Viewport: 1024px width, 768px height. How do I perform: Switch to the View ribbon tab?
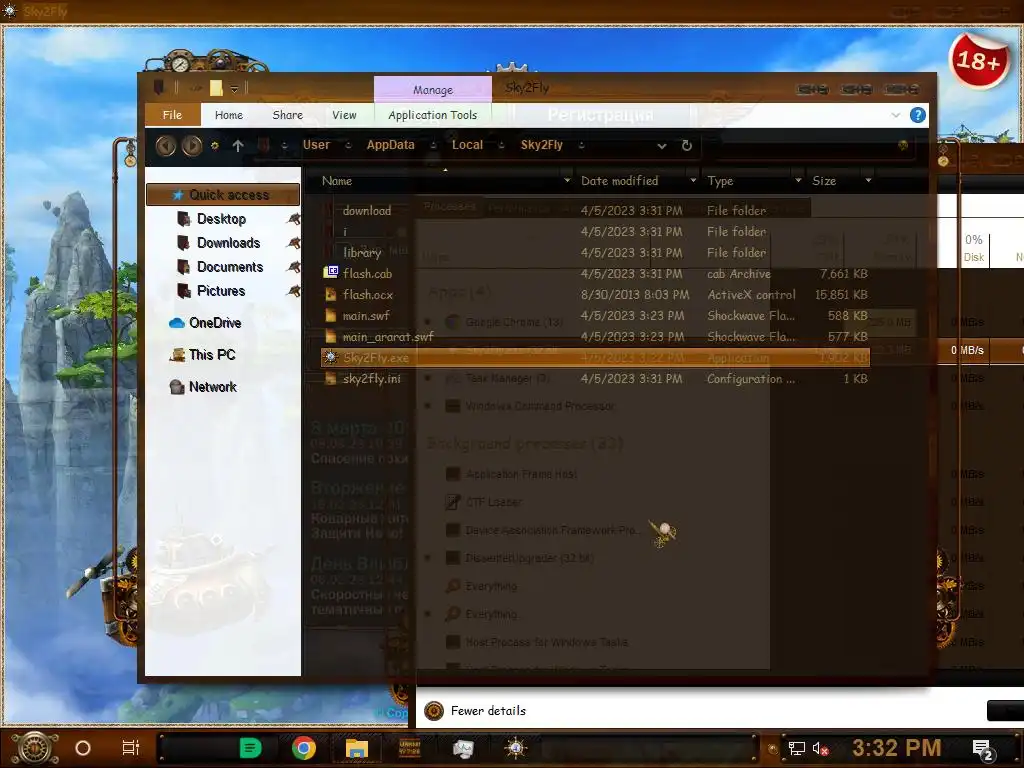344,115
